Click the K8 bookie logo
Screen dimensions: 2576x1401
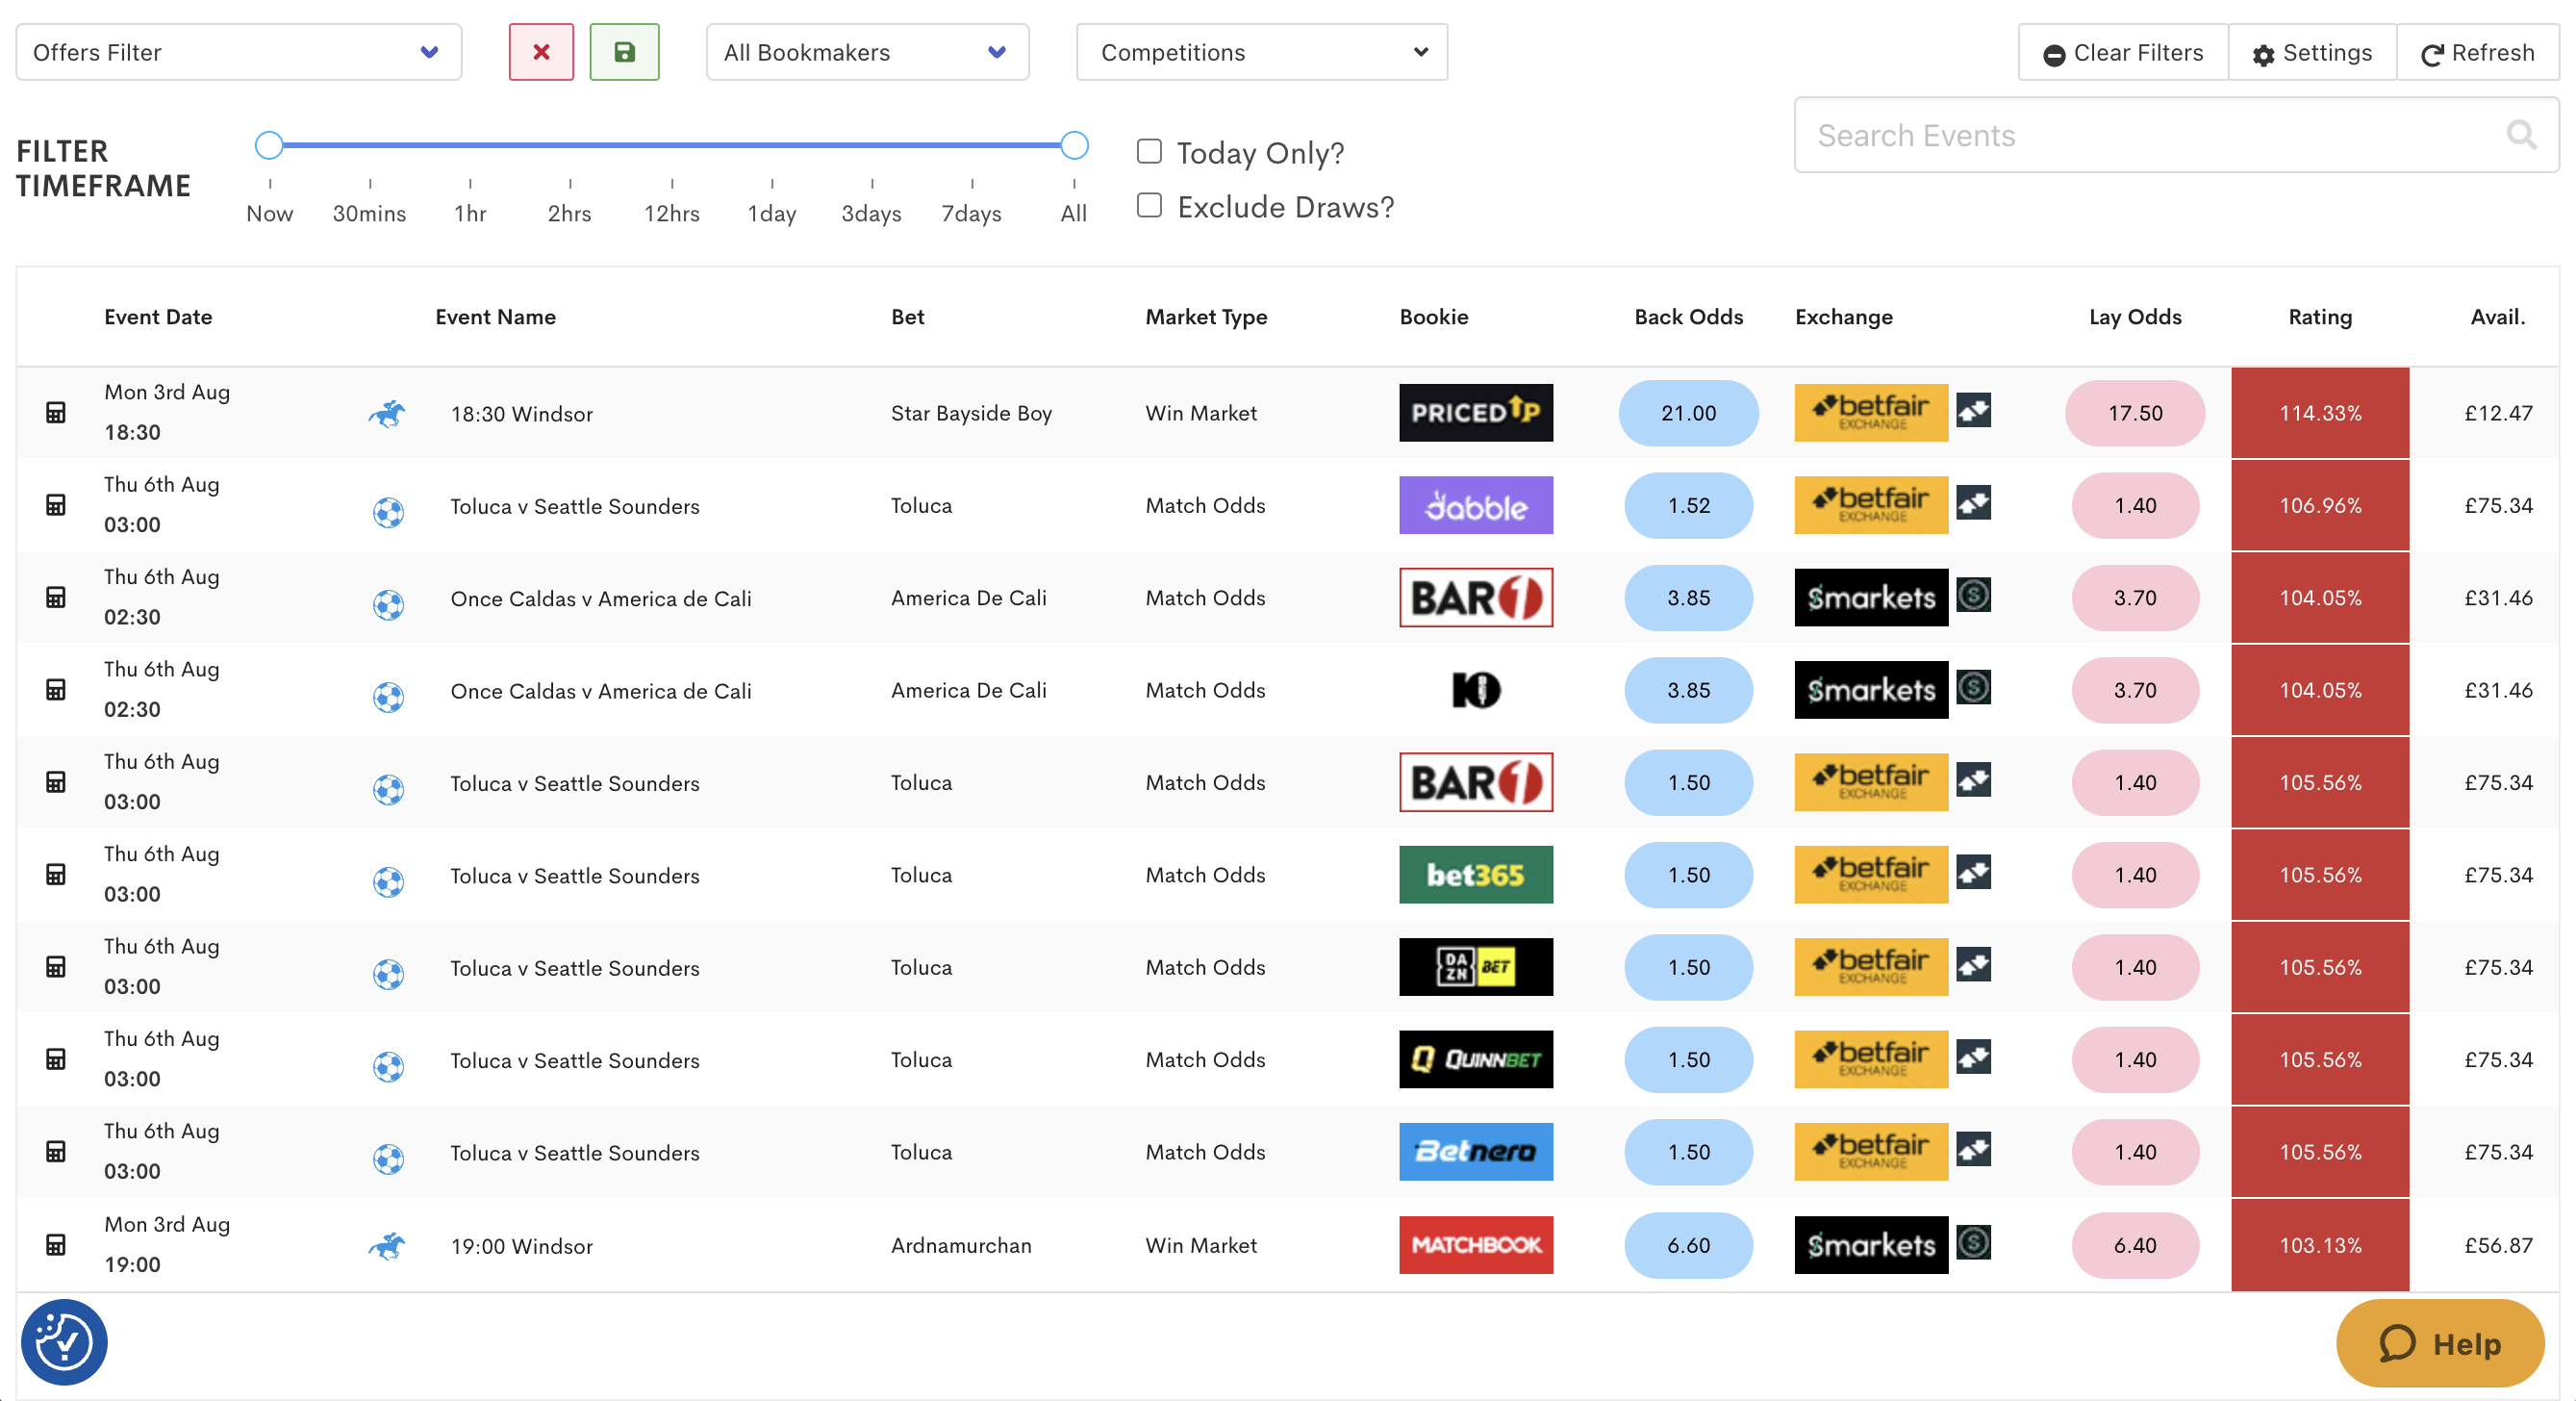pyautogui.click(x=1476, y=690)
